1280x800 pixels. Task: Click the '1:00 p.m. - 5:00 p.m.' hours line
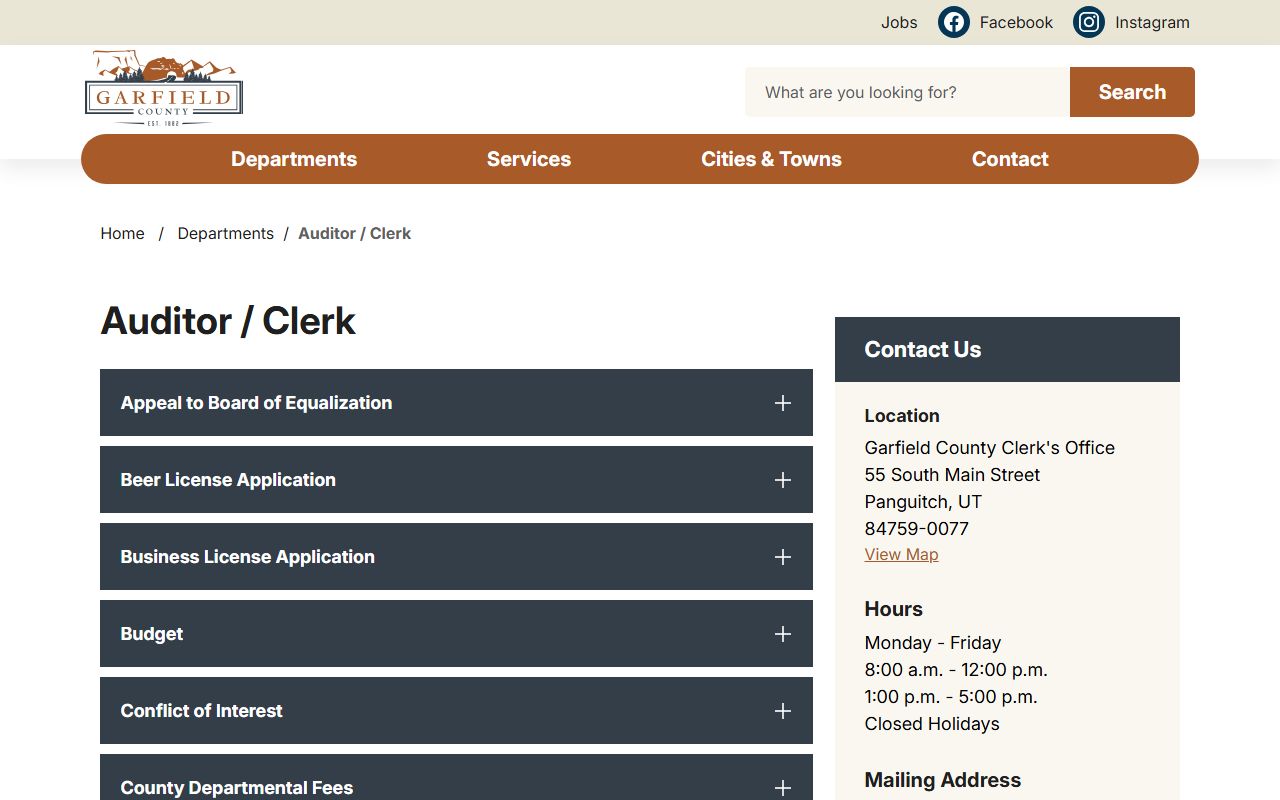(x=951, y=697)
